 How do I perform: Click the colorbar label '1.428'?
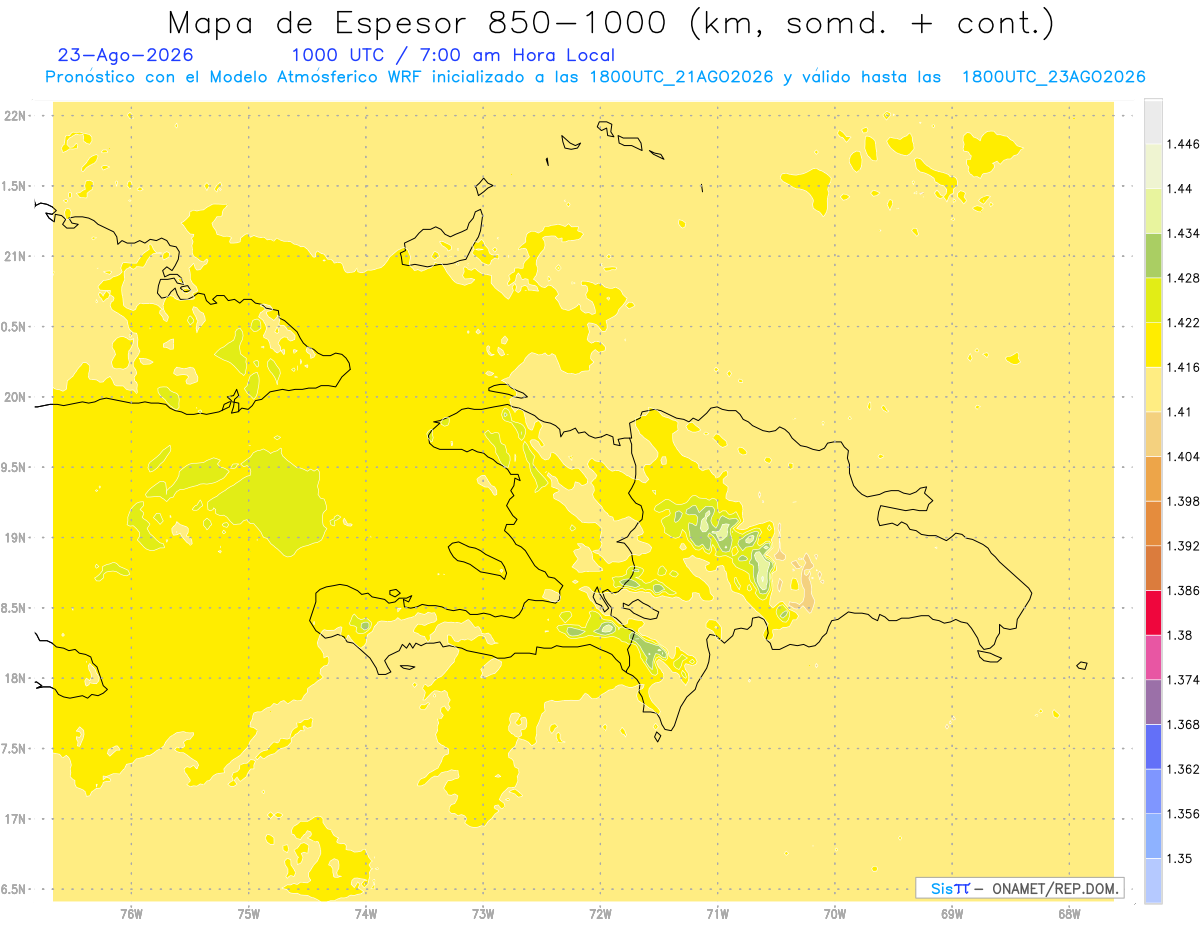(x=1183, y=278)
